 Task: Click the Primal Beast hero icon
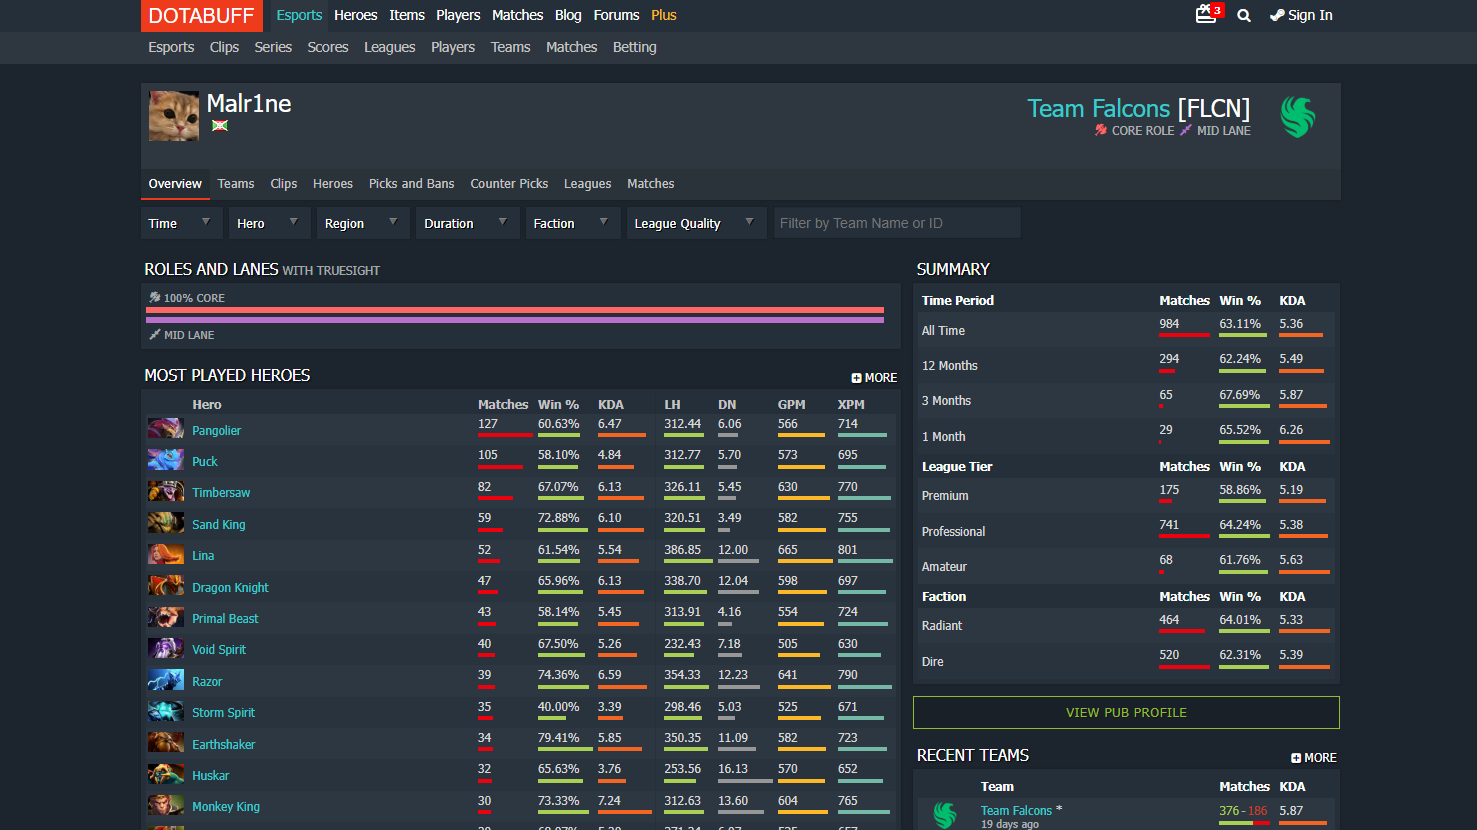coord(166,617)
